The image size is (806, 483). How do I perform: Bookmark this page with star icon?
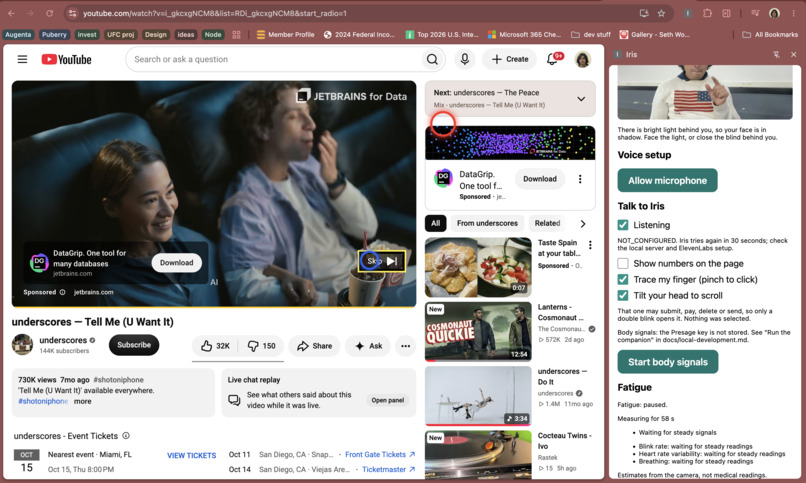(661, 13)
